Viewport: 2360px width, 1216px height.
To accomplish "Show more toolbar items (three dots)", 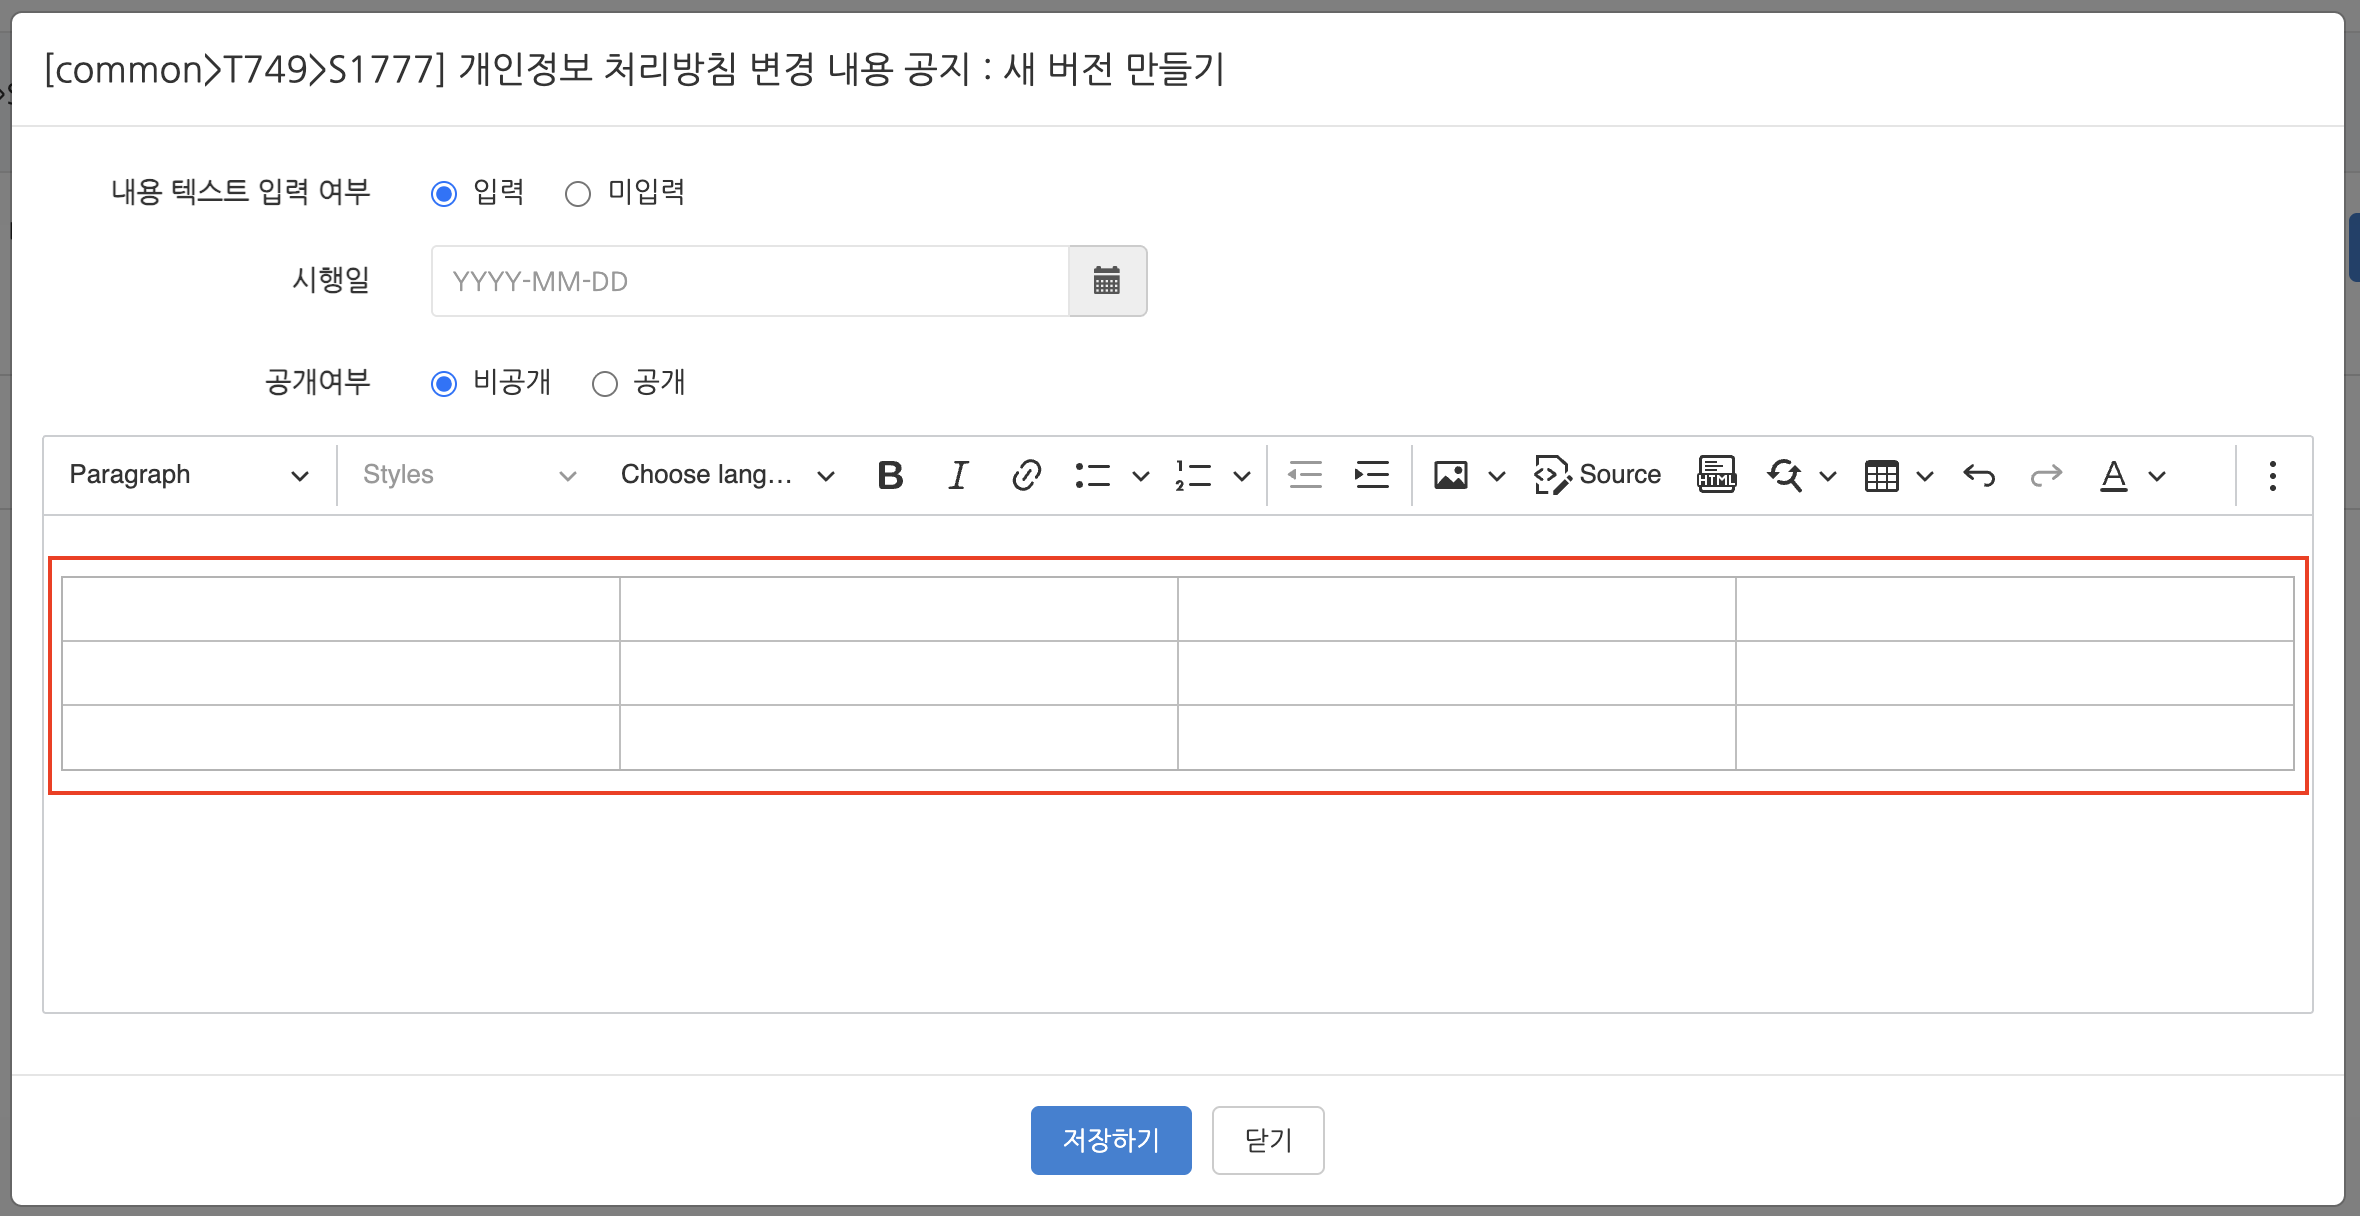I will pyautogui.click(x=2272, y=475).
